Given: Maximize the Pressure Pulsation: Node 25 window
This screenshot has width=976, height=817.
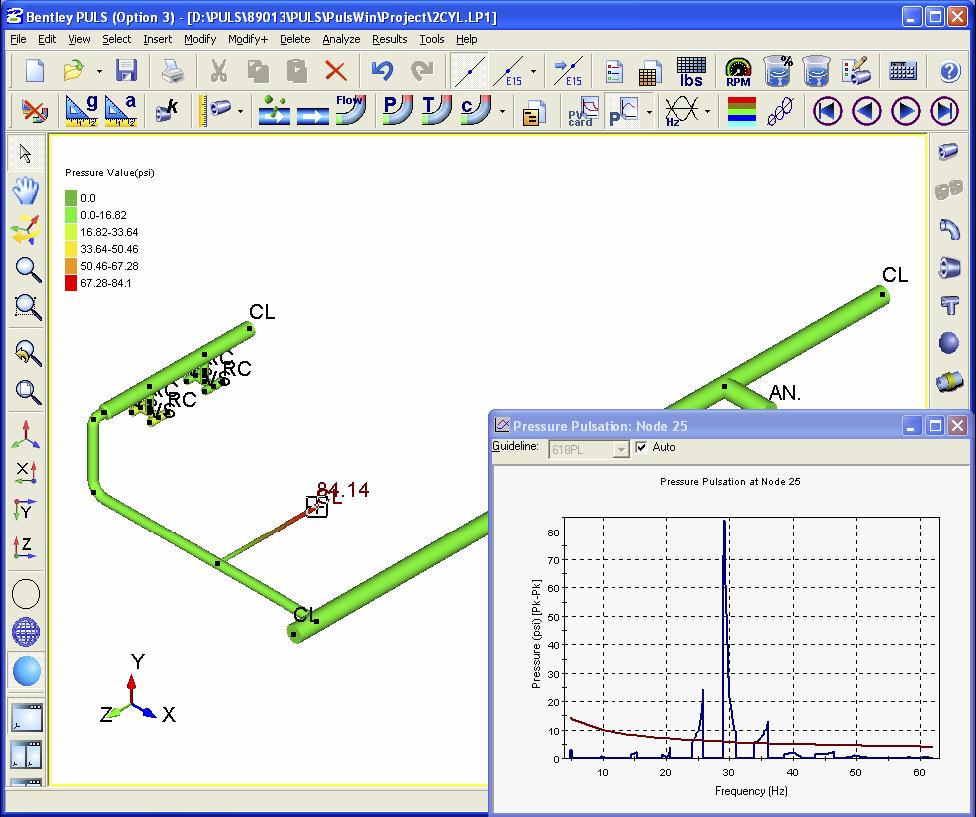Looking at the screenshot, I should [x=935, y=426].
